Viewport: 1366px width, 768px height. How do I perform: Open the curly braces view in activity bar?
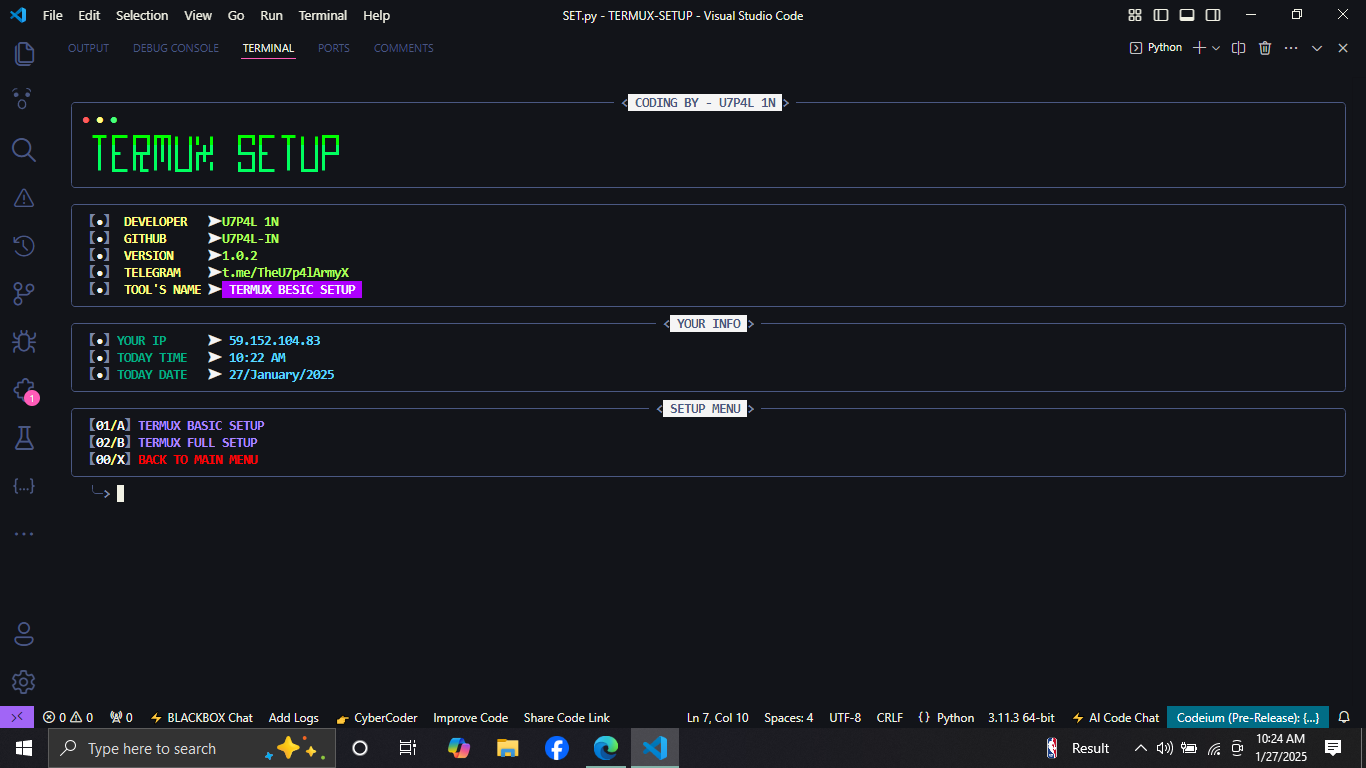pos(24,486)
